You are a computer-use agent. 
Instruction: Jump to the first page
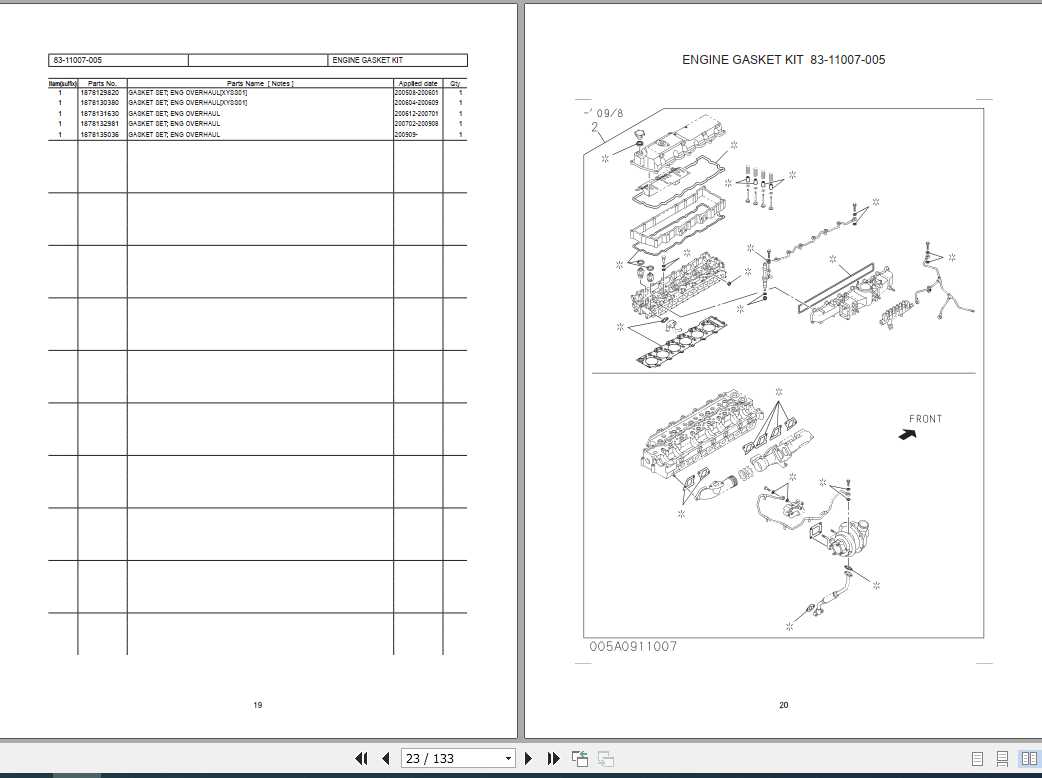tap(361, 758)
